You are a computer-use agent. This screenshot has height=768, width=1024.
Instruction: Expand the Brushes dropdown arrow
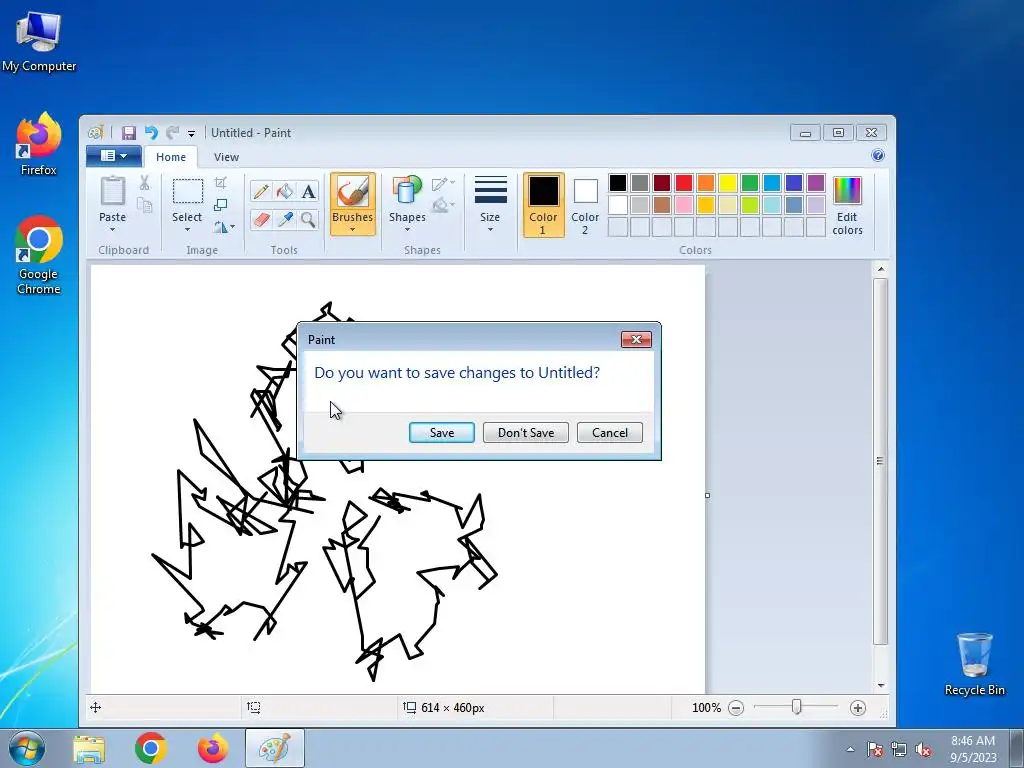(353, 230)
